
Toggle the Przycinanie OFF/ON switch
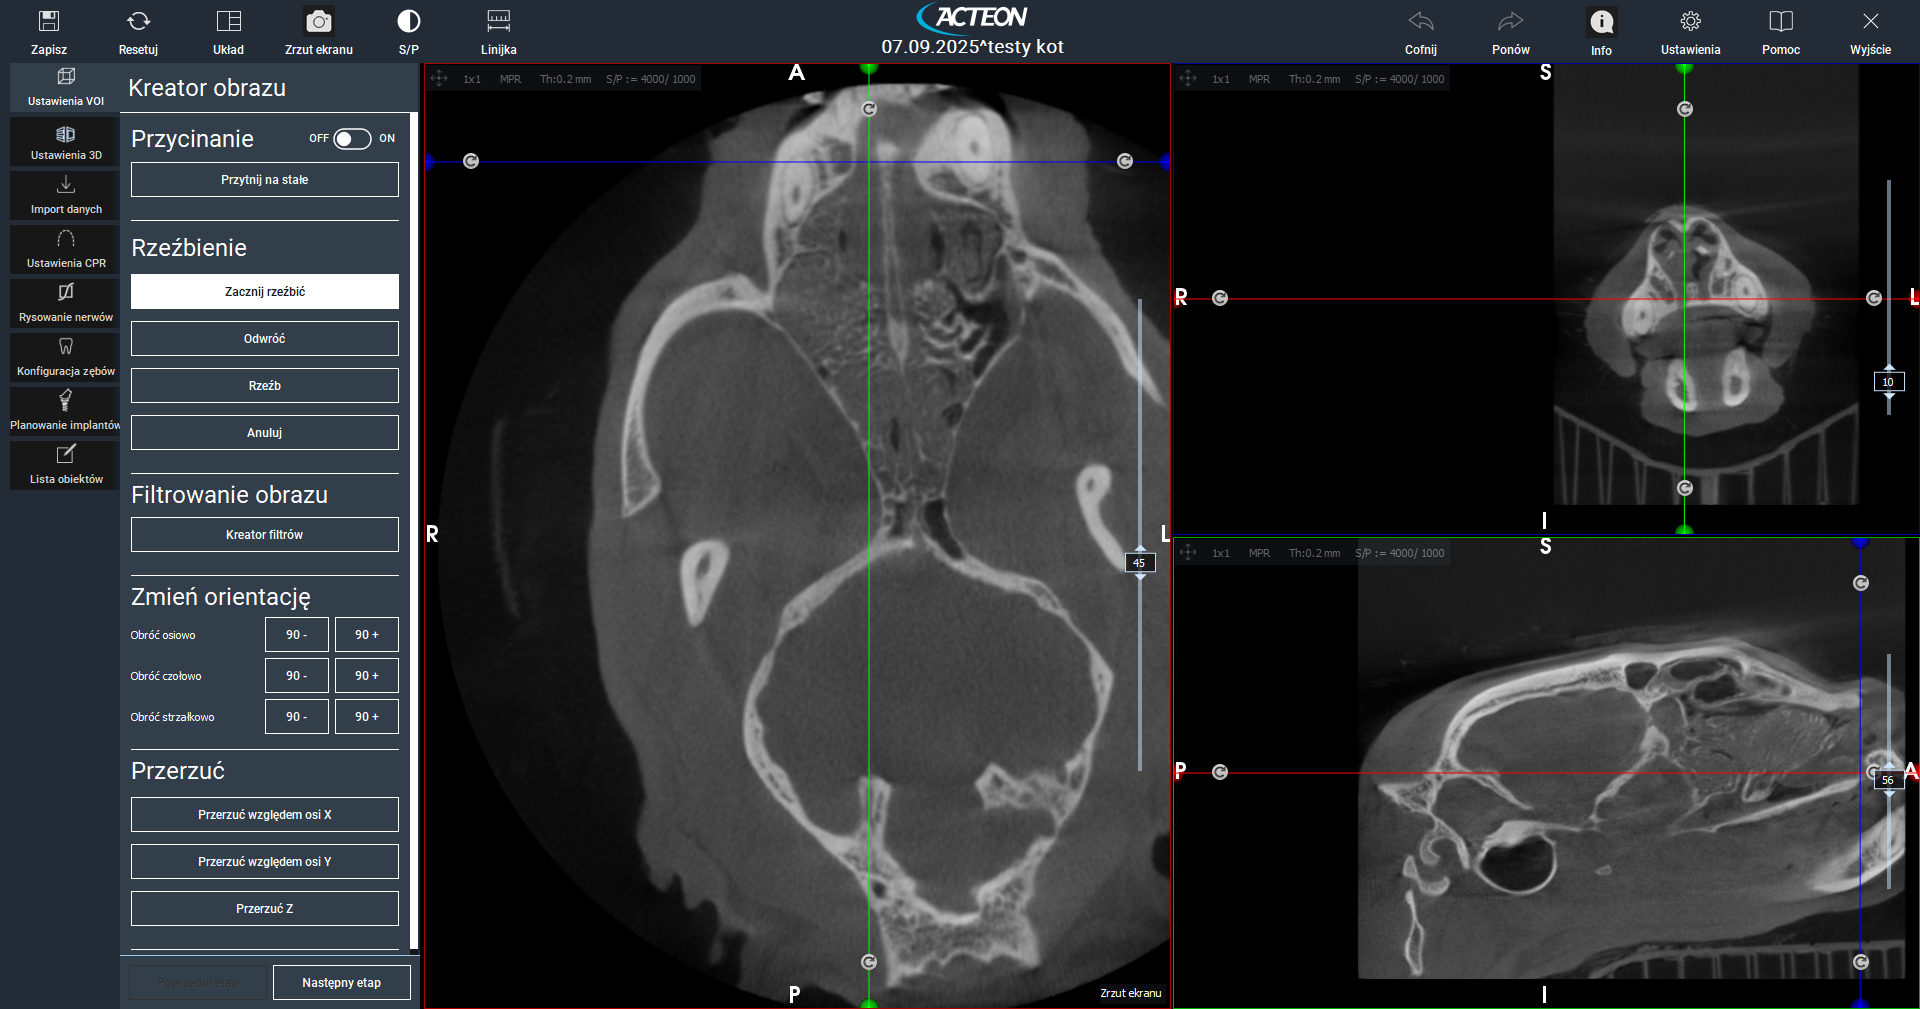pyautogui.click(x=352, y=139)
